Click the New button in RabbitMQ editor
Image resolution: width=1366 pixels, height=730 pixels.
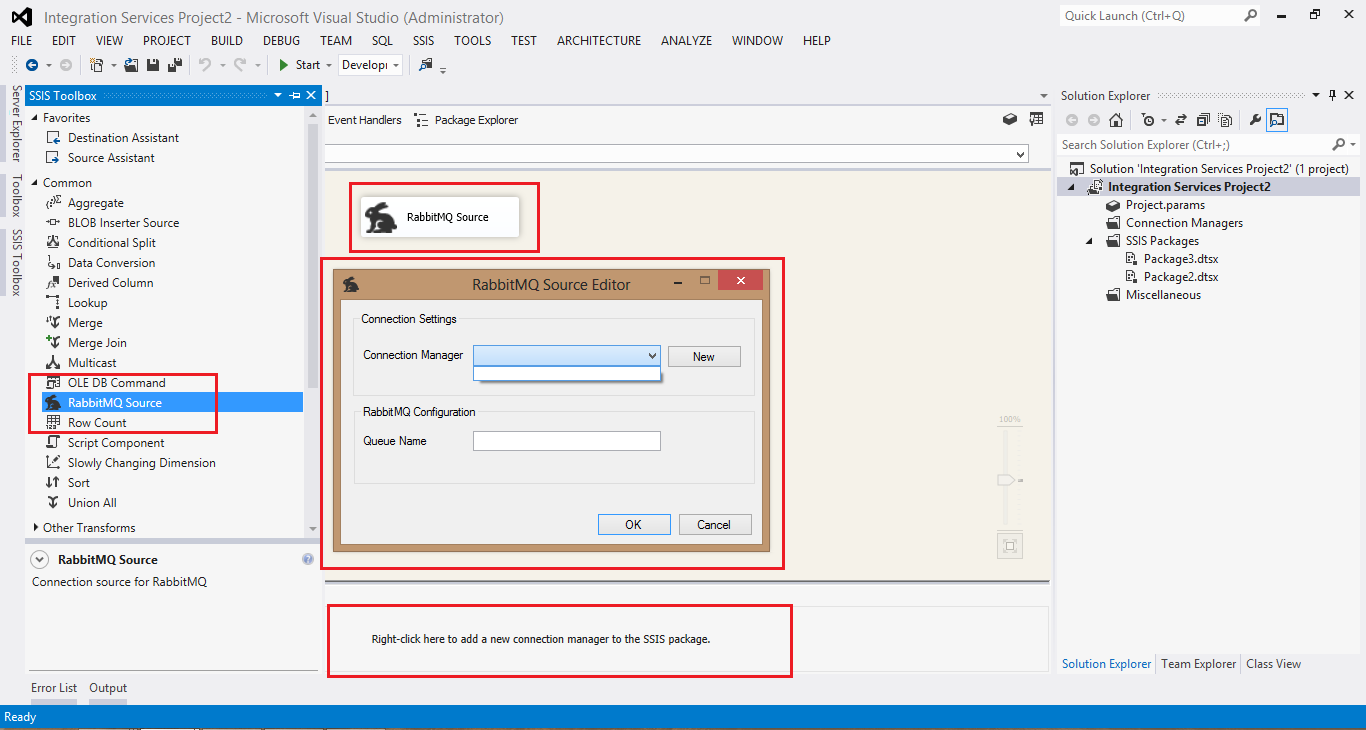point(704,357)
